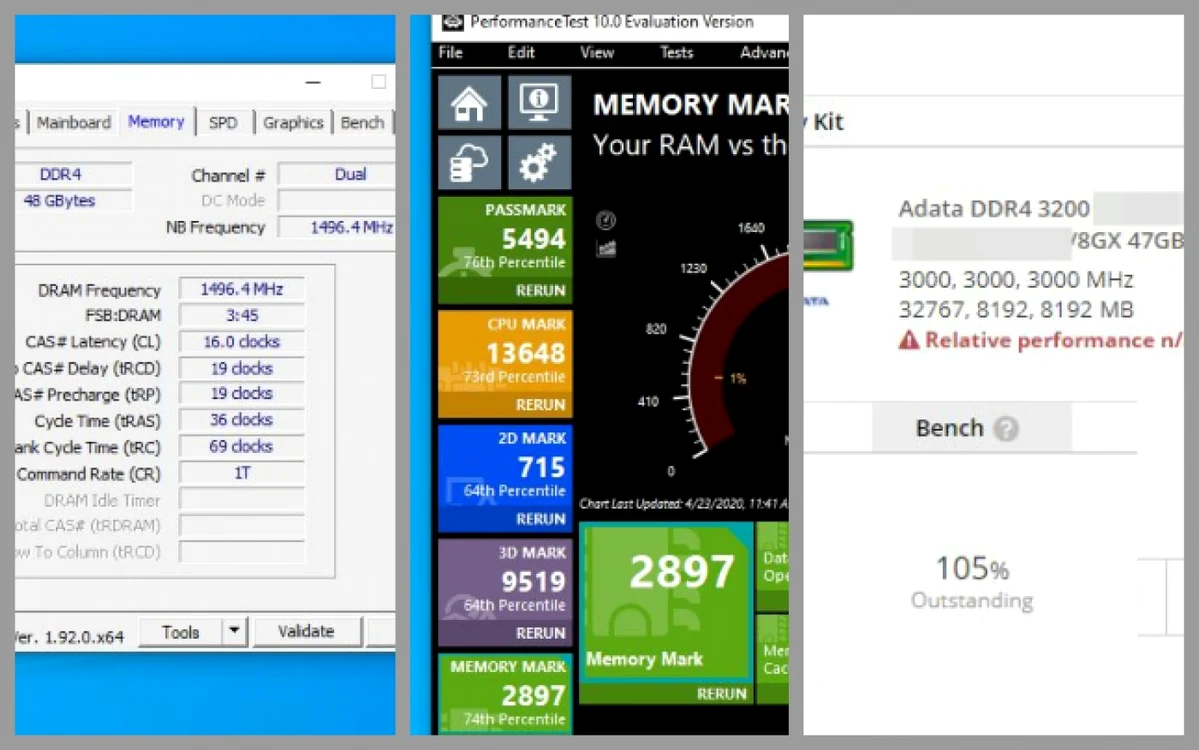Rerun the 3D Mark test
Viewport: 1199px width, 750px height.
541,633
